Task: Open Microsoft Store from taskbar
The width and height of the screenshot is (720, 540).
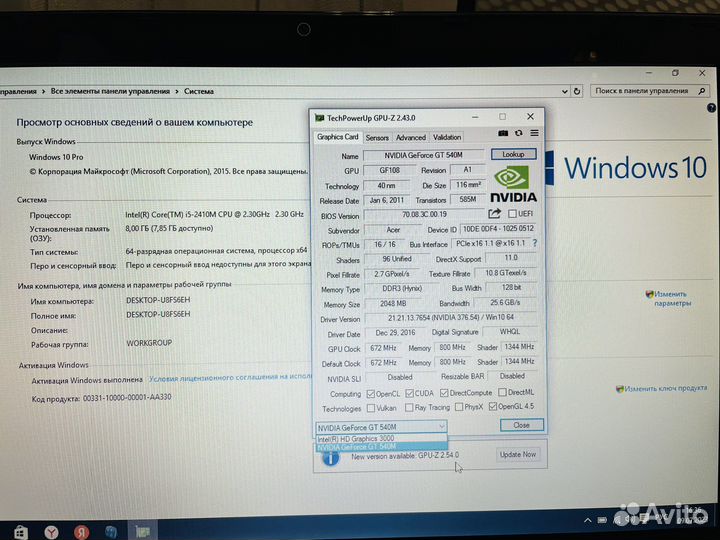Action: pos(21,532)
